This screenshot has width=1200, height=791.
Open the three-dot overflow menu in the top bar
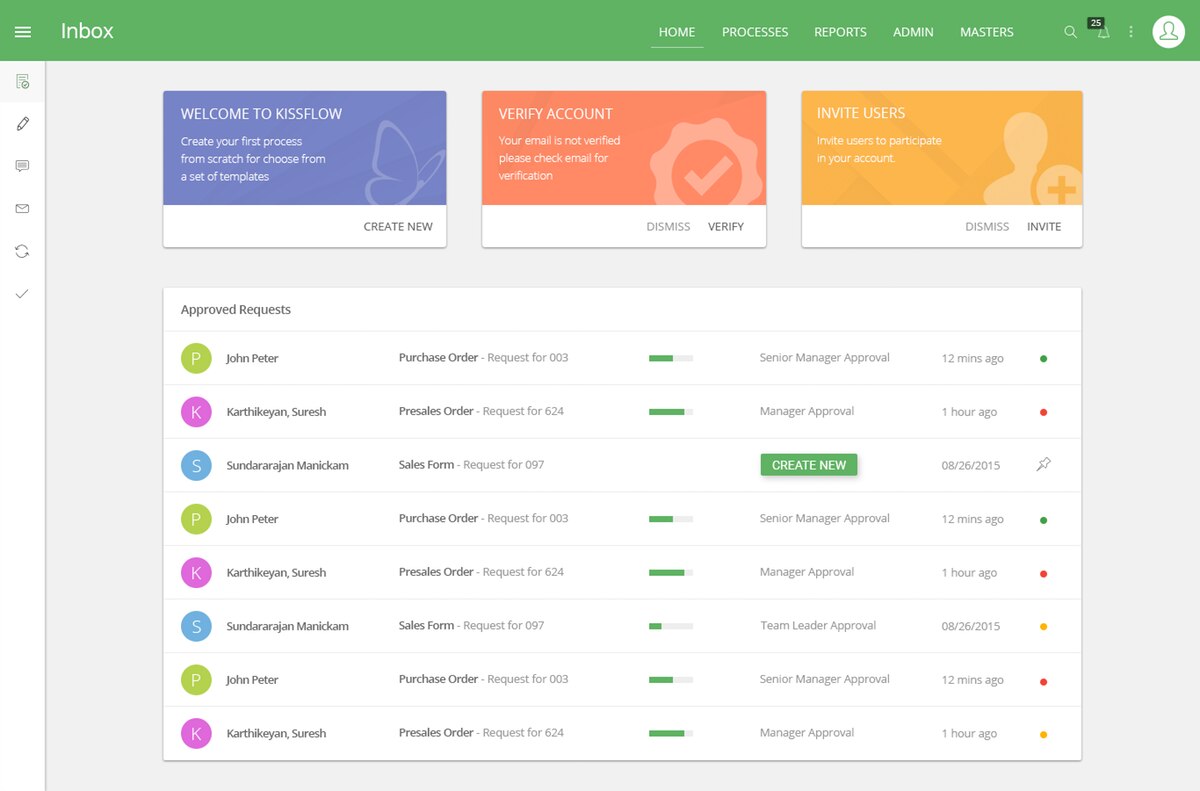point(1131,31)
